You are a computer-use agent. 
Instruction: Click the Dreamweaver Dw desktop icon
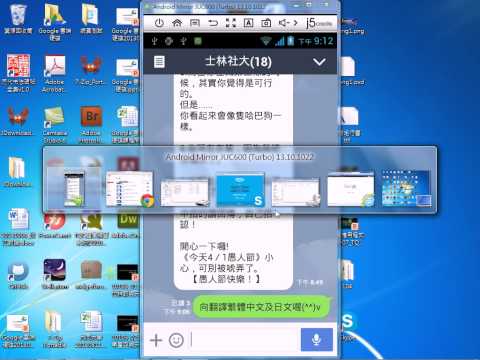(x=128, y=224)
